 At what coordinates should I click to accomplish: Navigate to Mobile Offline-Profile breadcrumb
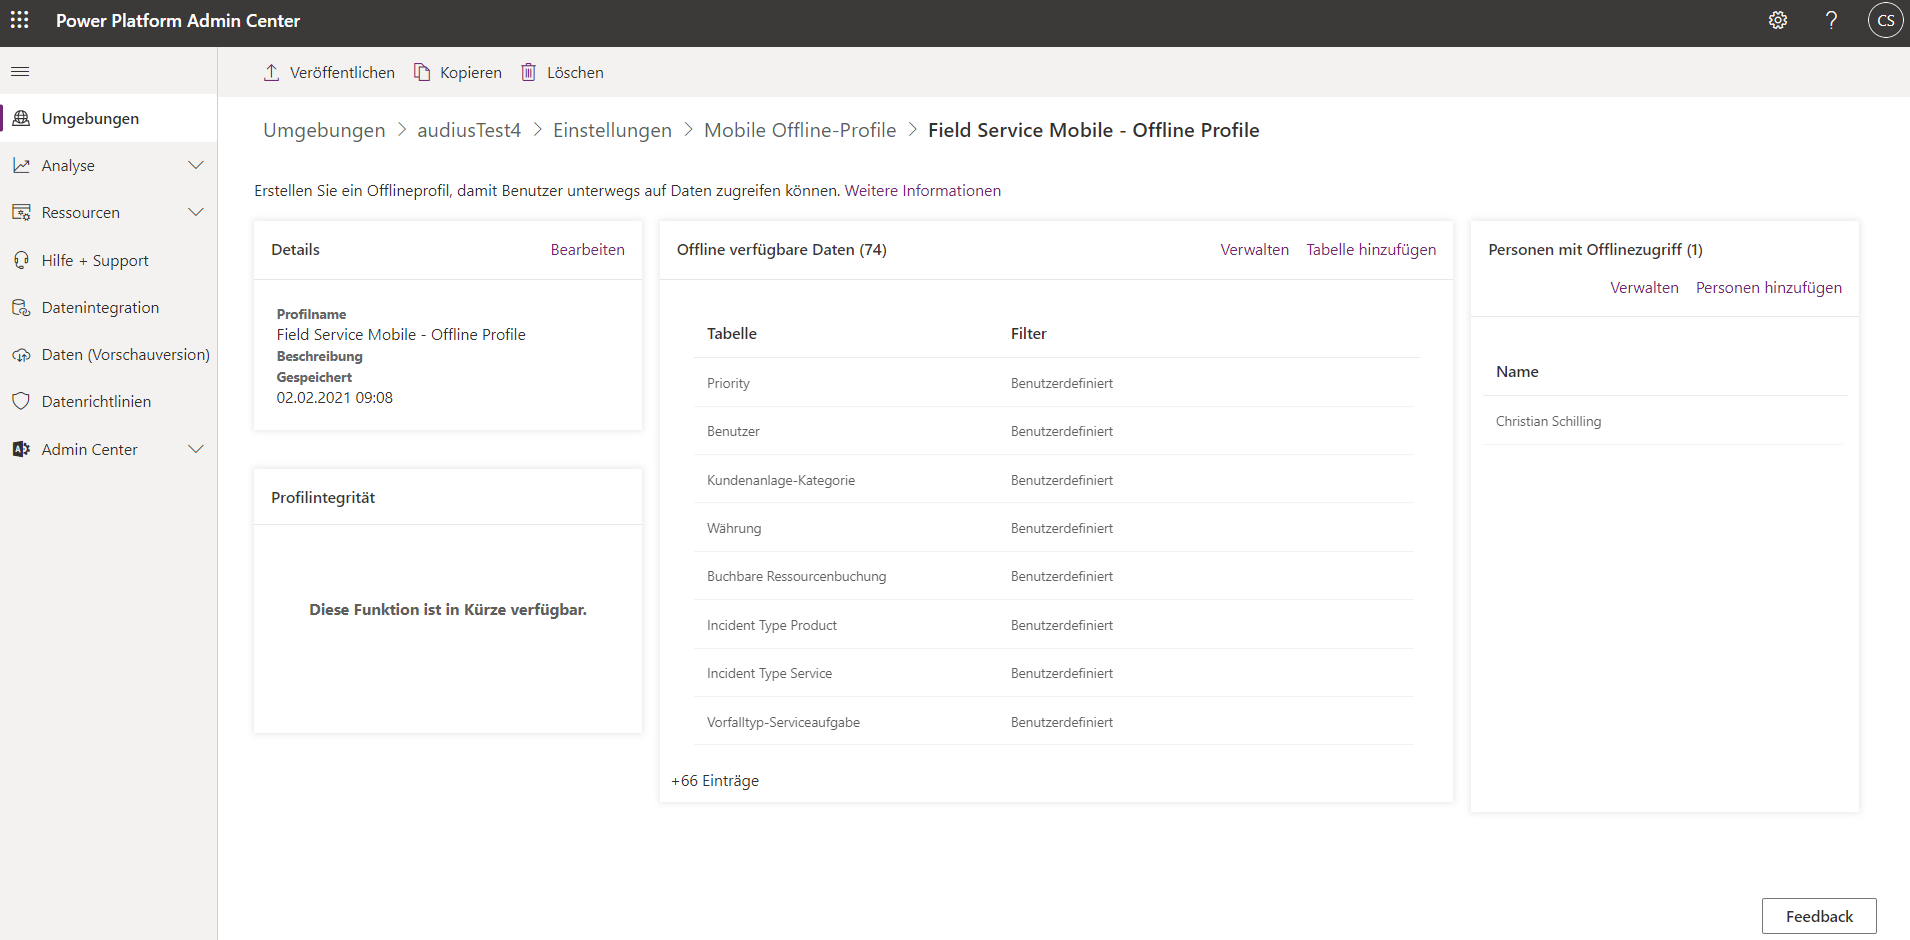point(800,130)
